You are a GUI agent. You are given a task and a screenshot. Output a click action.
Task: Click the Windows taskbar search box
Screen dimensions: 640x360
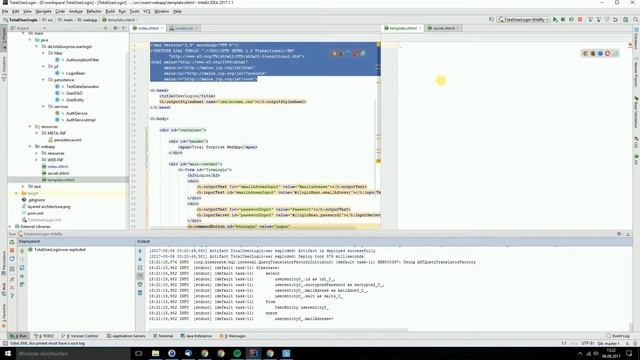tap(73, 353)
